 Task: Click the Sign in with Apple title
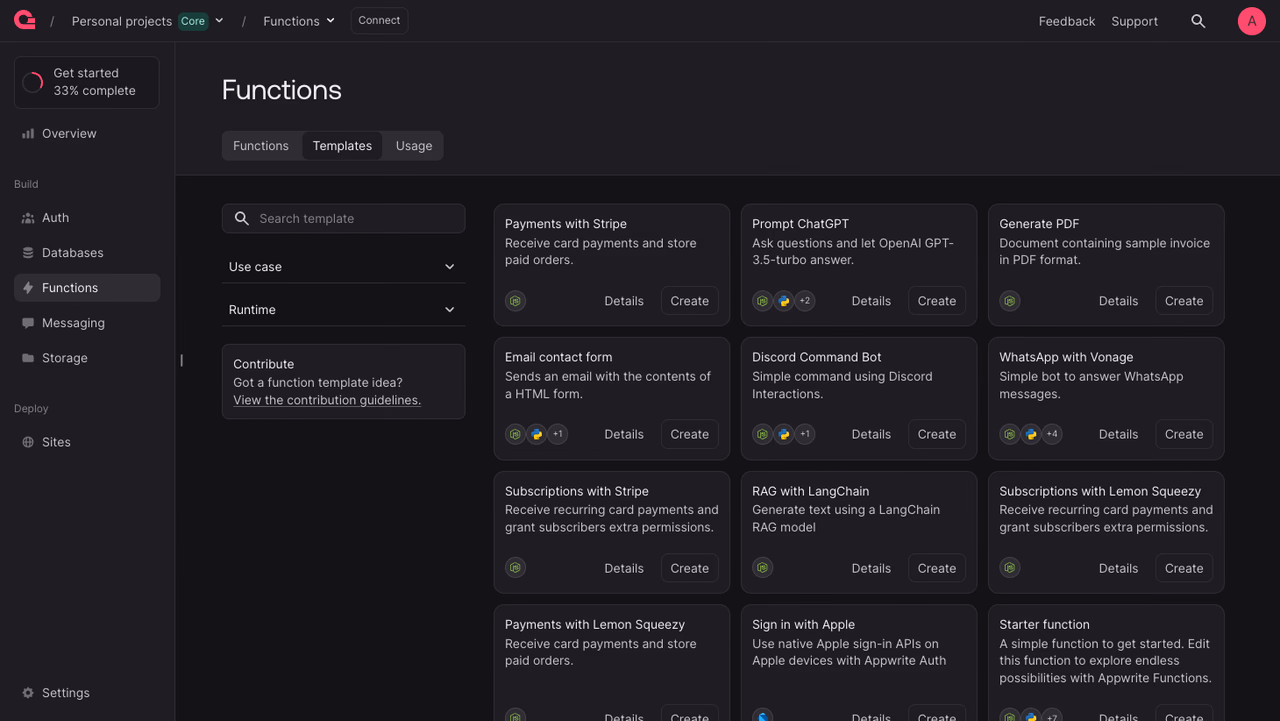(803, 624)
